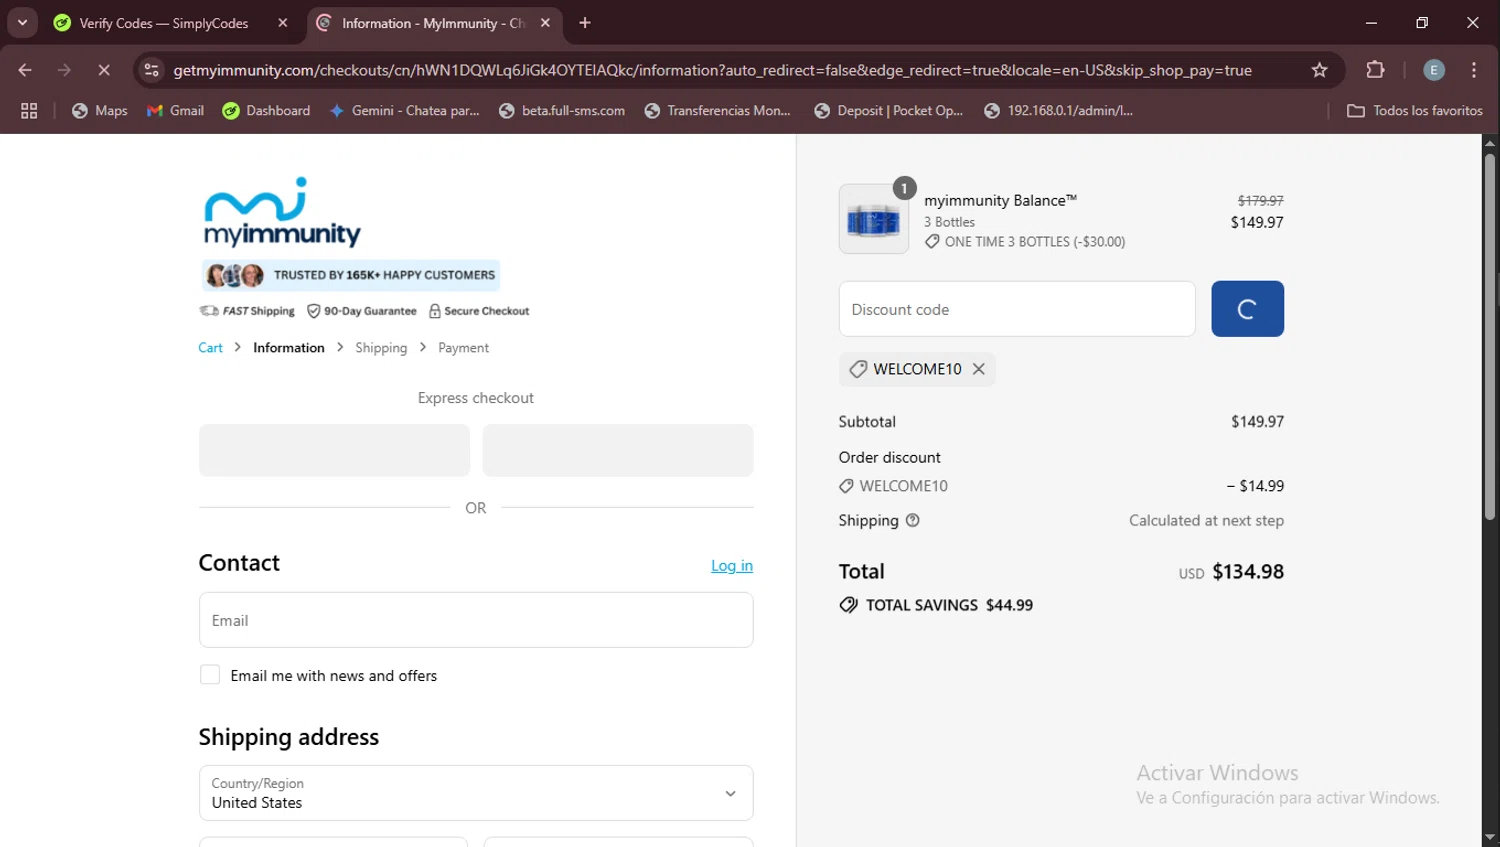The image size is (1500, 847).
Task: Click the first express checkout placeholder button
Action: [334, 450]
